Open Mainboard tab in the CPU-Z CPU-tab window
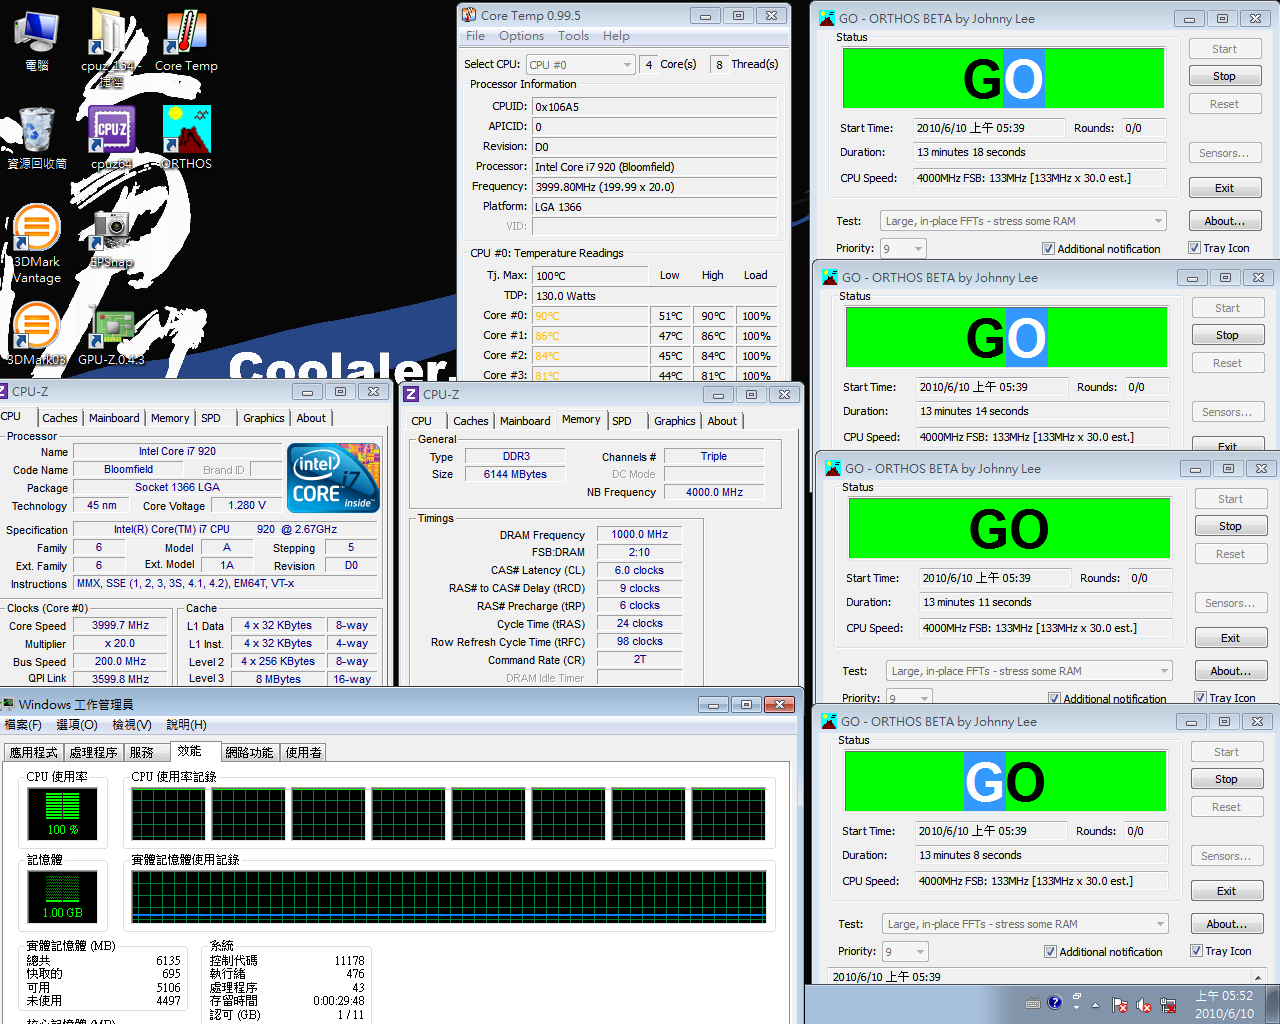Image resolution: width=1280 pixels, height=1024 pixels. 114,418
